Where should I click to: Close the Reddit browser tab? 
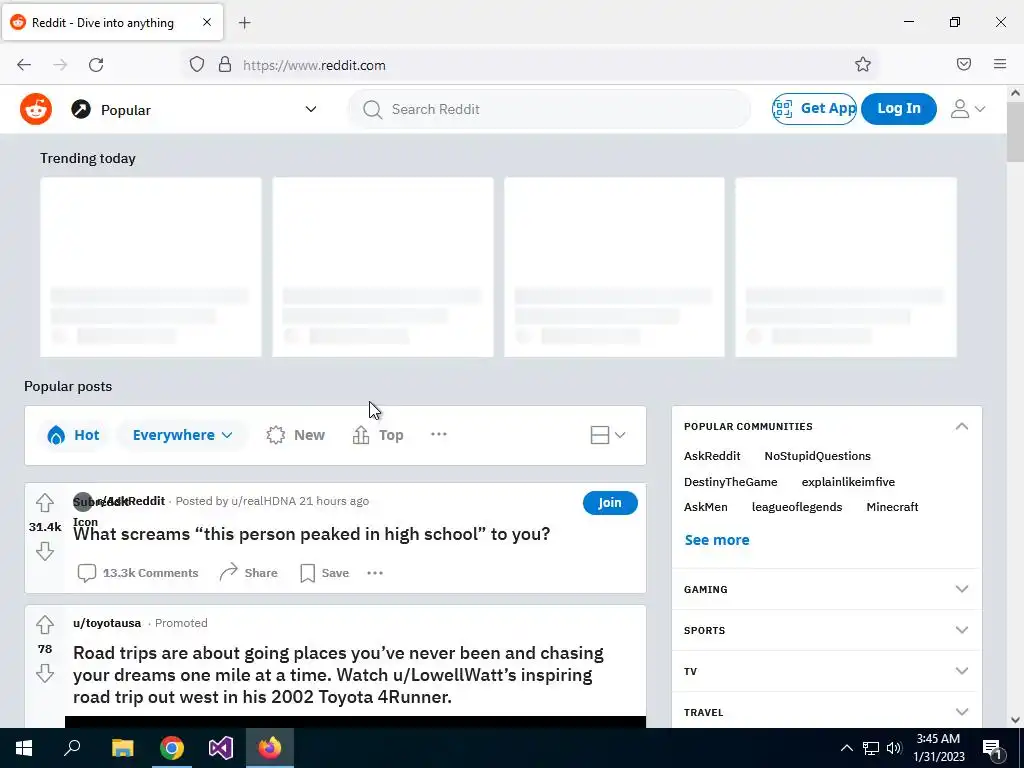pos(207,22)
